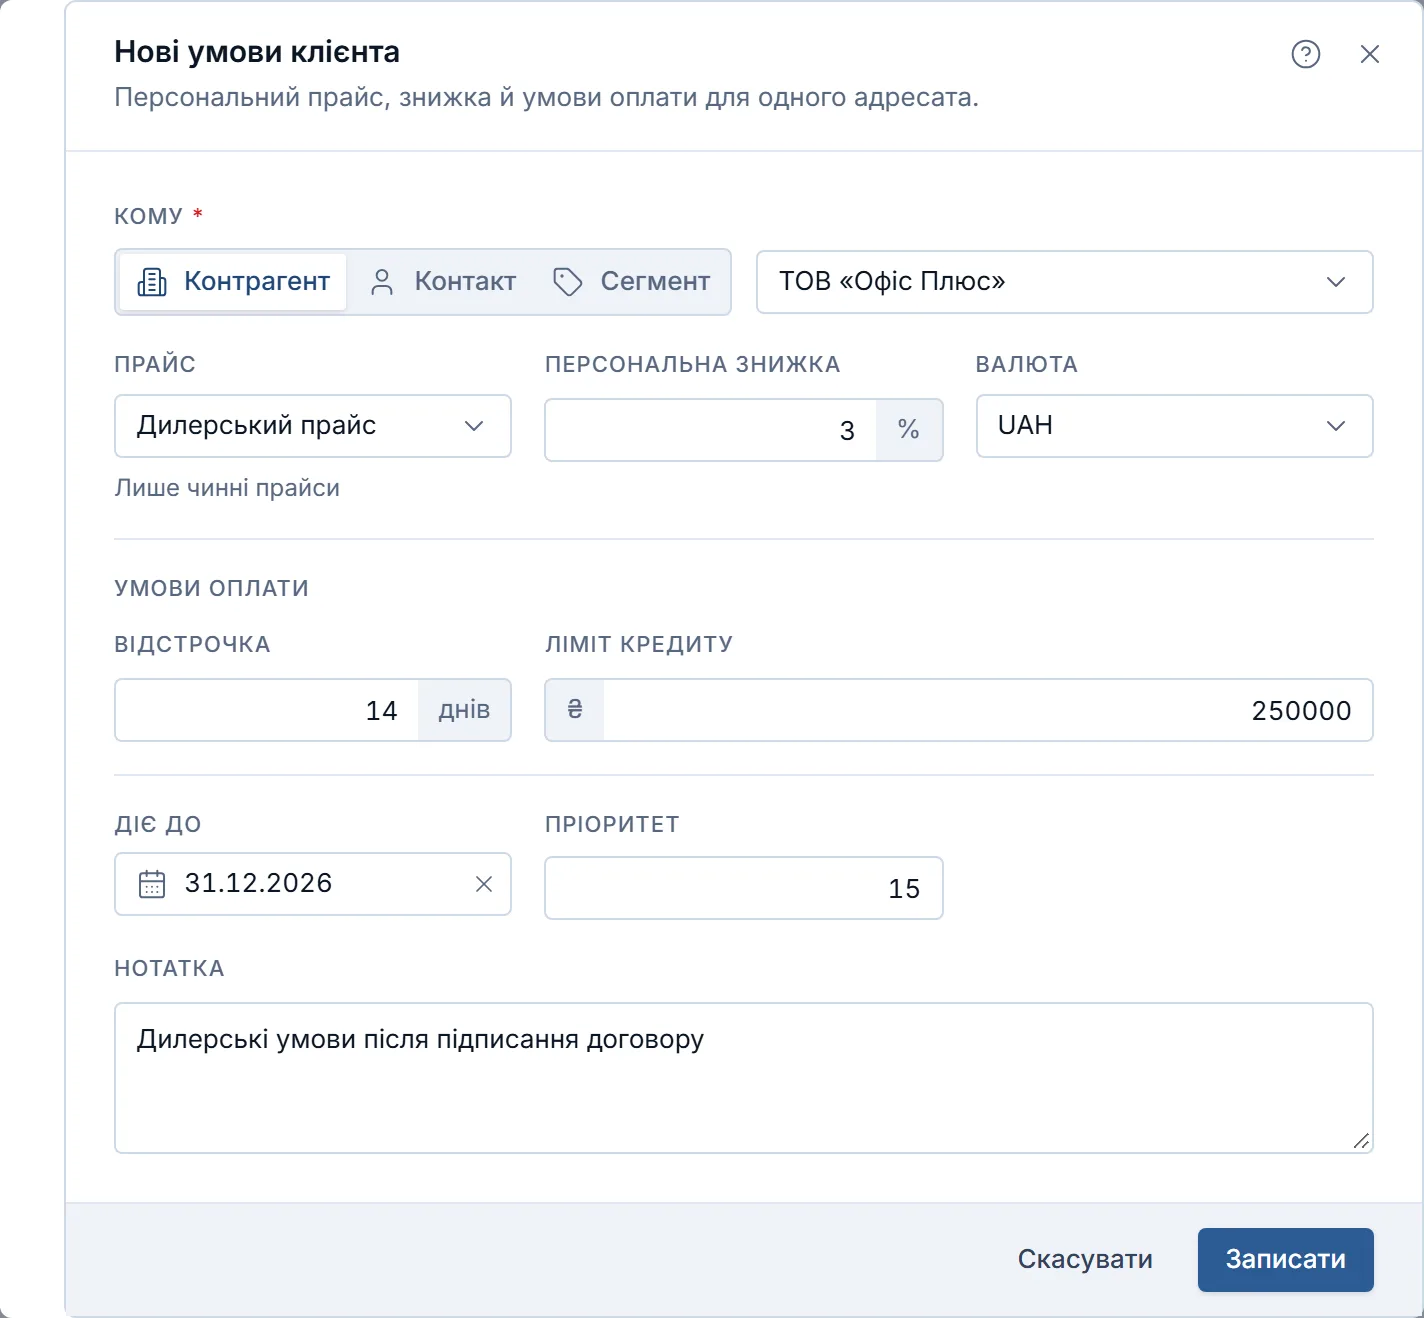Clear the 31.12.2026 date with the X icon
This screenshot has height=1318, width=1424.
484,884
